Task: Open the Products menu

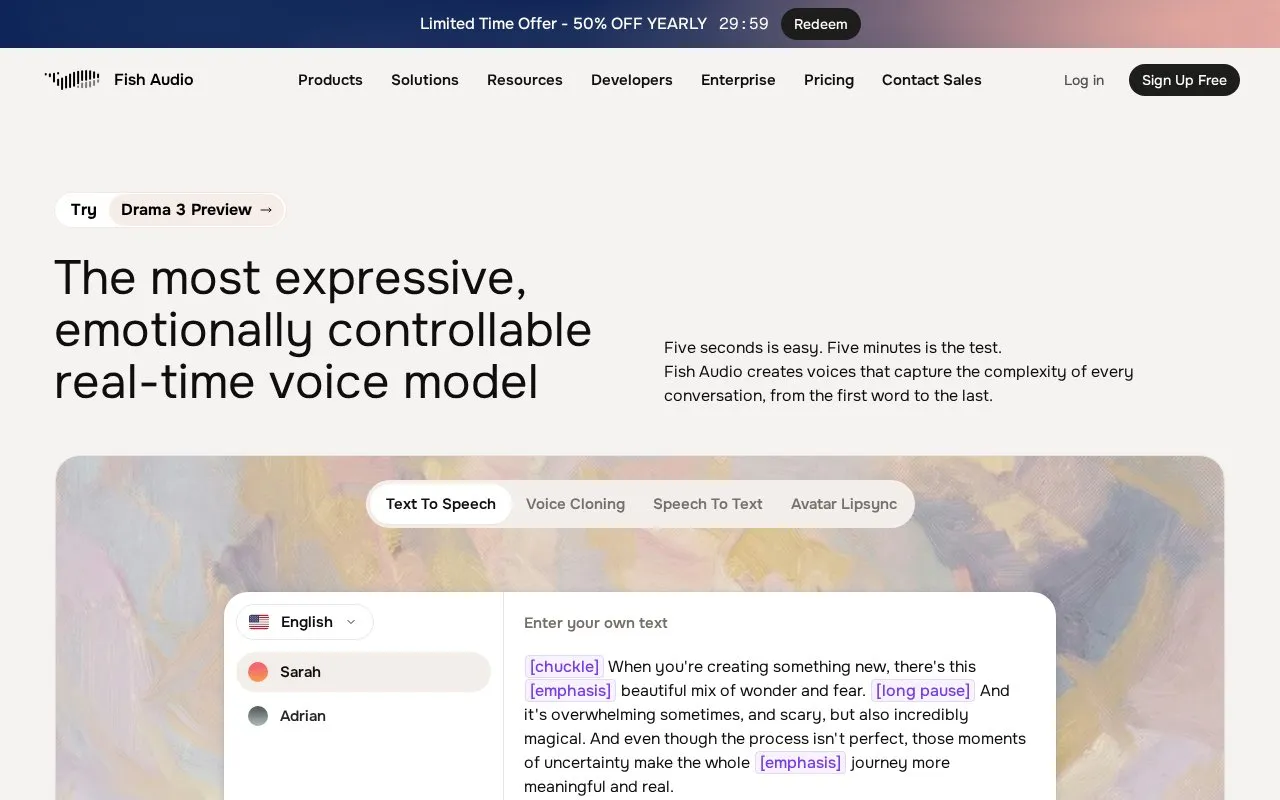Action: 330,80
